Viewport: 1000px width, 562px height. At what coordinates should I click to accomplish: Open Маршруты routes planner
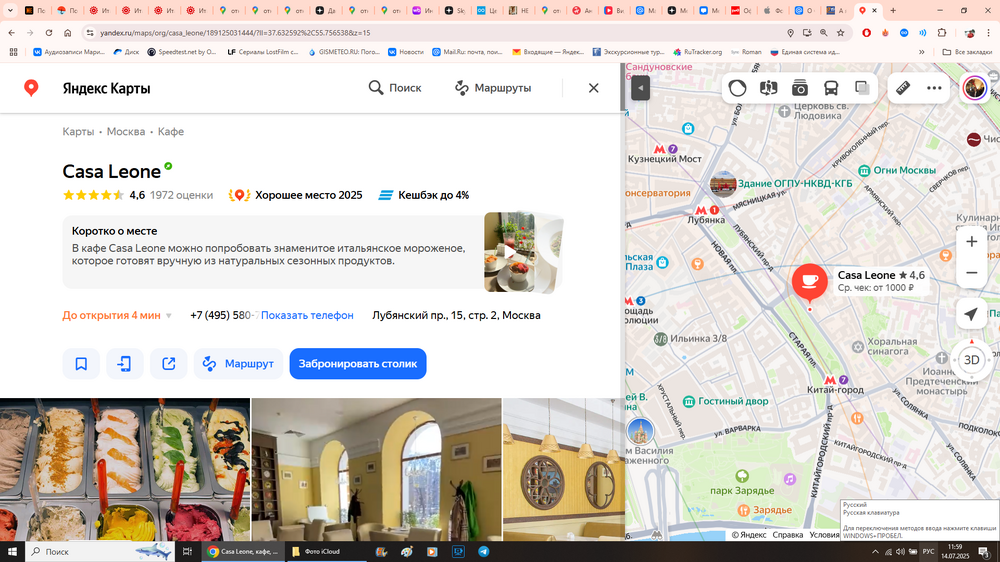492,88
